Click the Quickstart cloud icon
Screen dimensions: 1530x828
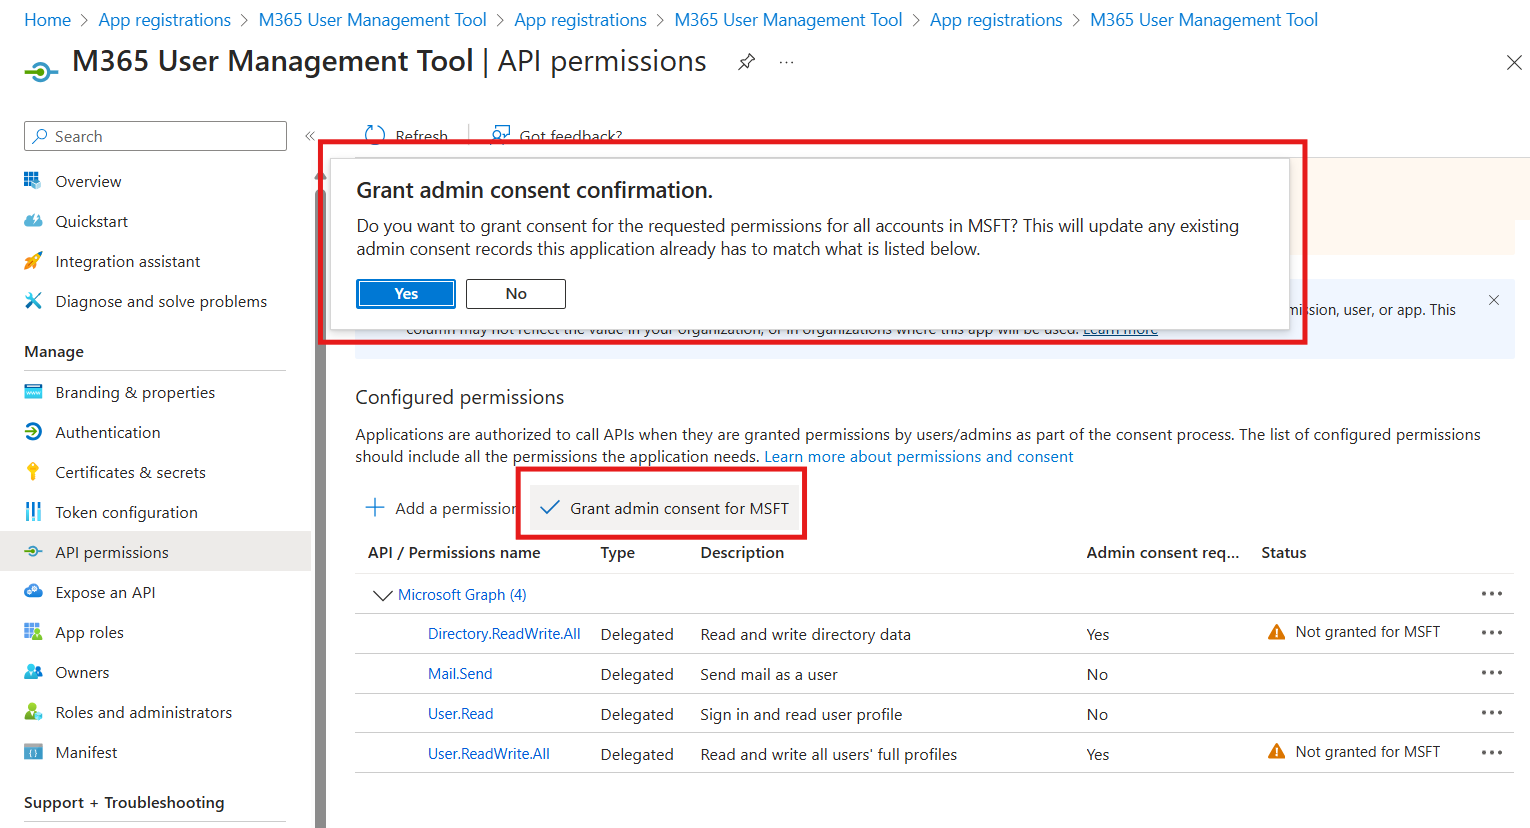tap(33, 221)
